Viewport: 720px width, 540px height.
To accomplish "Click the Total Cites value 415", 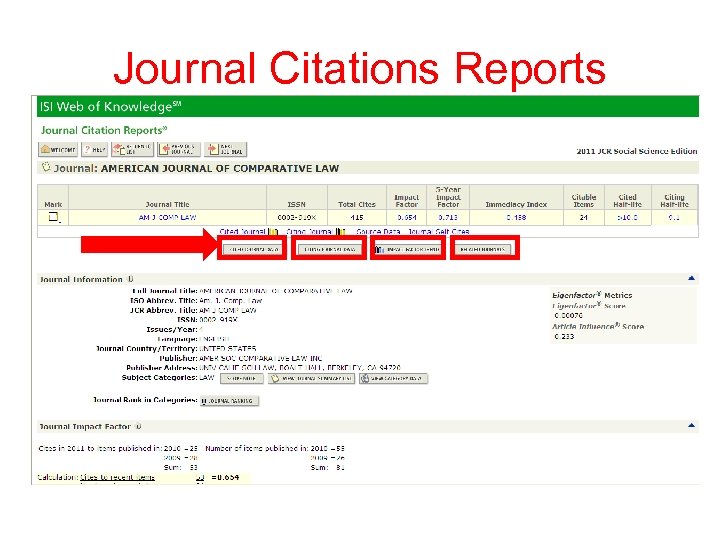I will point(357,217).
